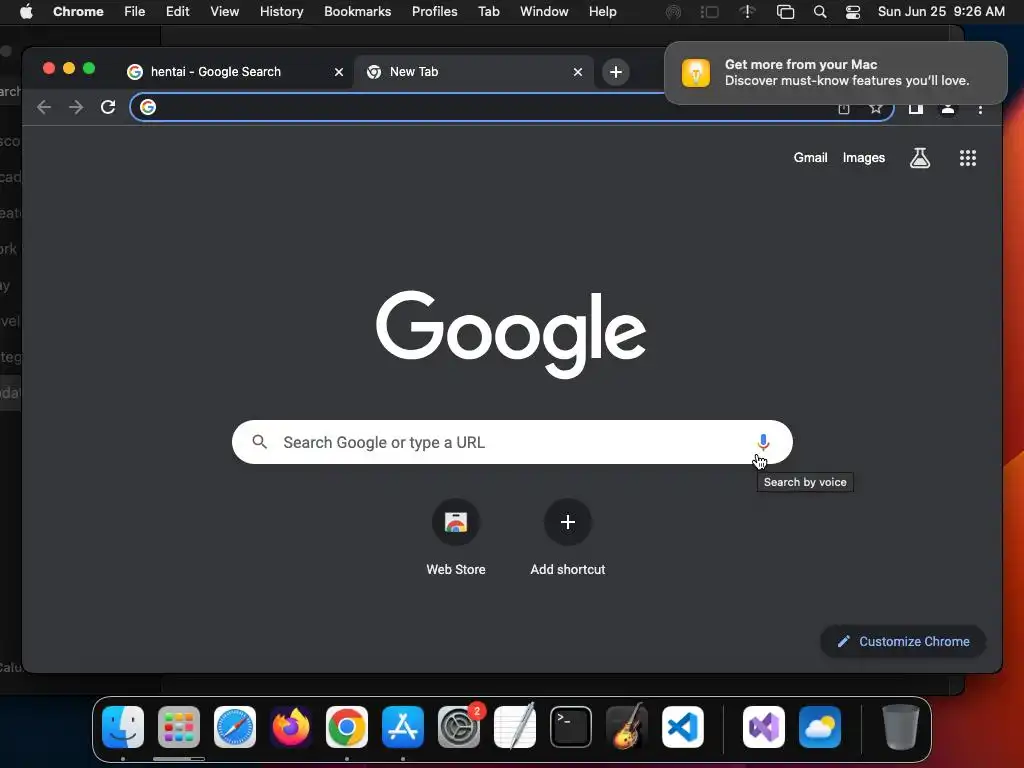Close the New Tab tab
Viewport: 1024px width, 768px height.
point(577,72)
